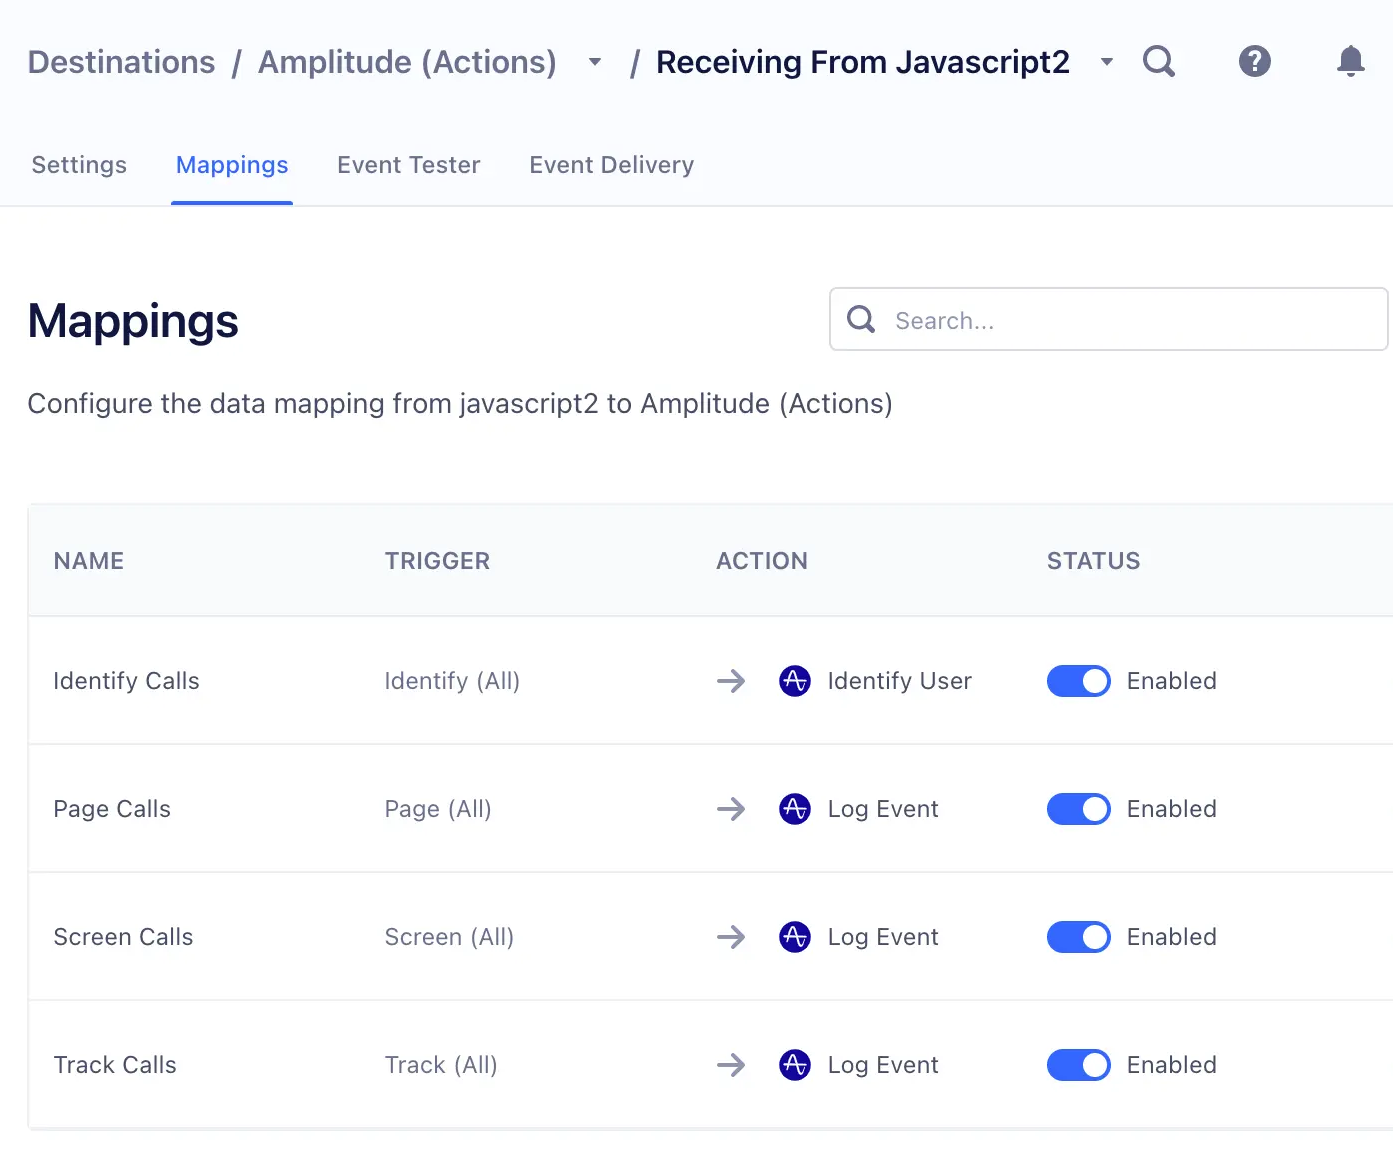Click the Identify (All) trigger cell

click(452, 681)
